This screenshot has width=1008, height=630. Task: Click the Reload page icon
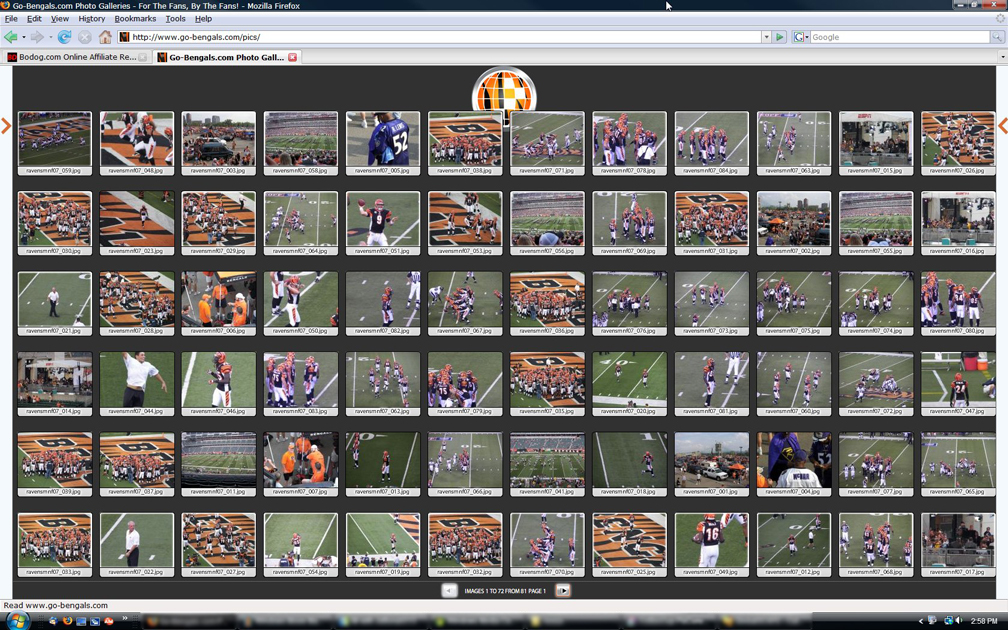coord(64,37)
